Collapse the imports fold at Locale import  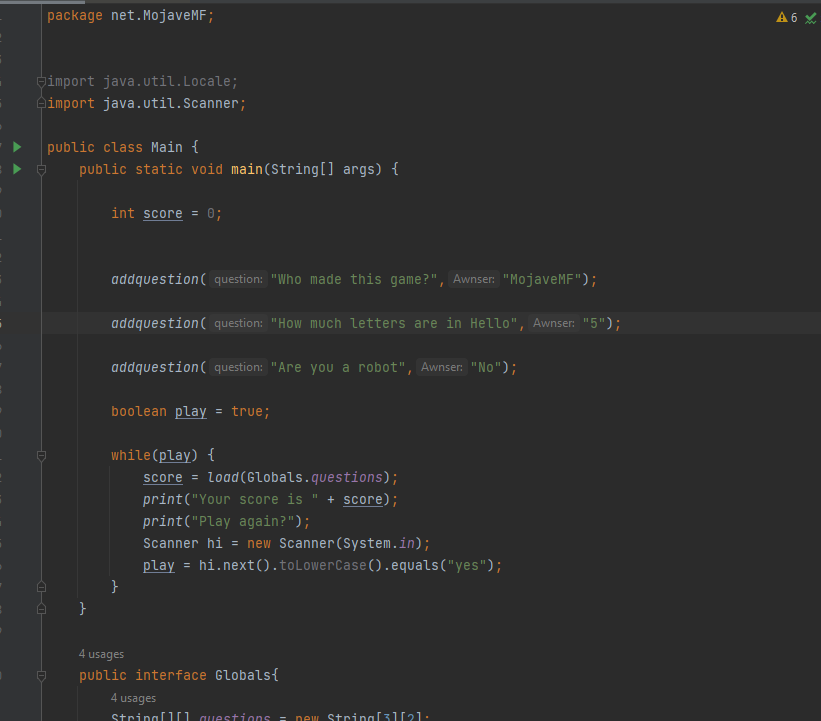click(x=41, y=82)
